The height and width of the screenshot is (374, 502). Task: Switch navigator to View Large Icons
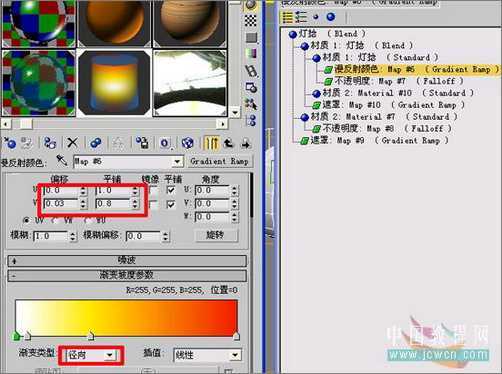pyautogui.click(x=331, y=17)
